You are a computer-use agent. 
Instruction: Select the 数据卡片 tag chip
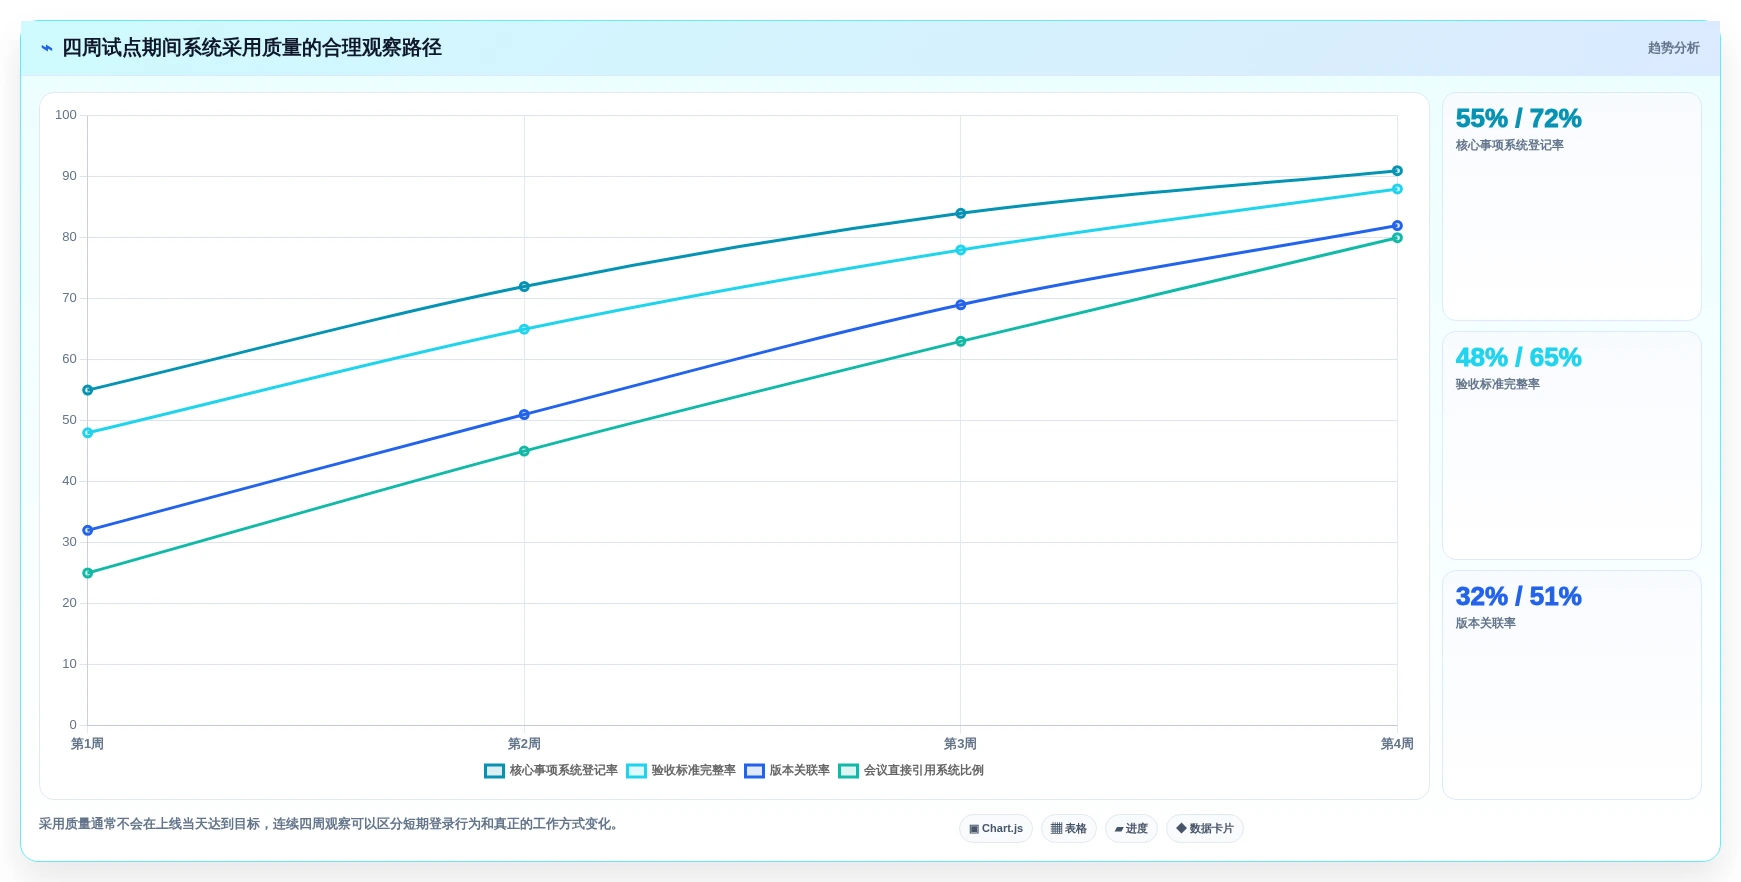pos(1204,828)
